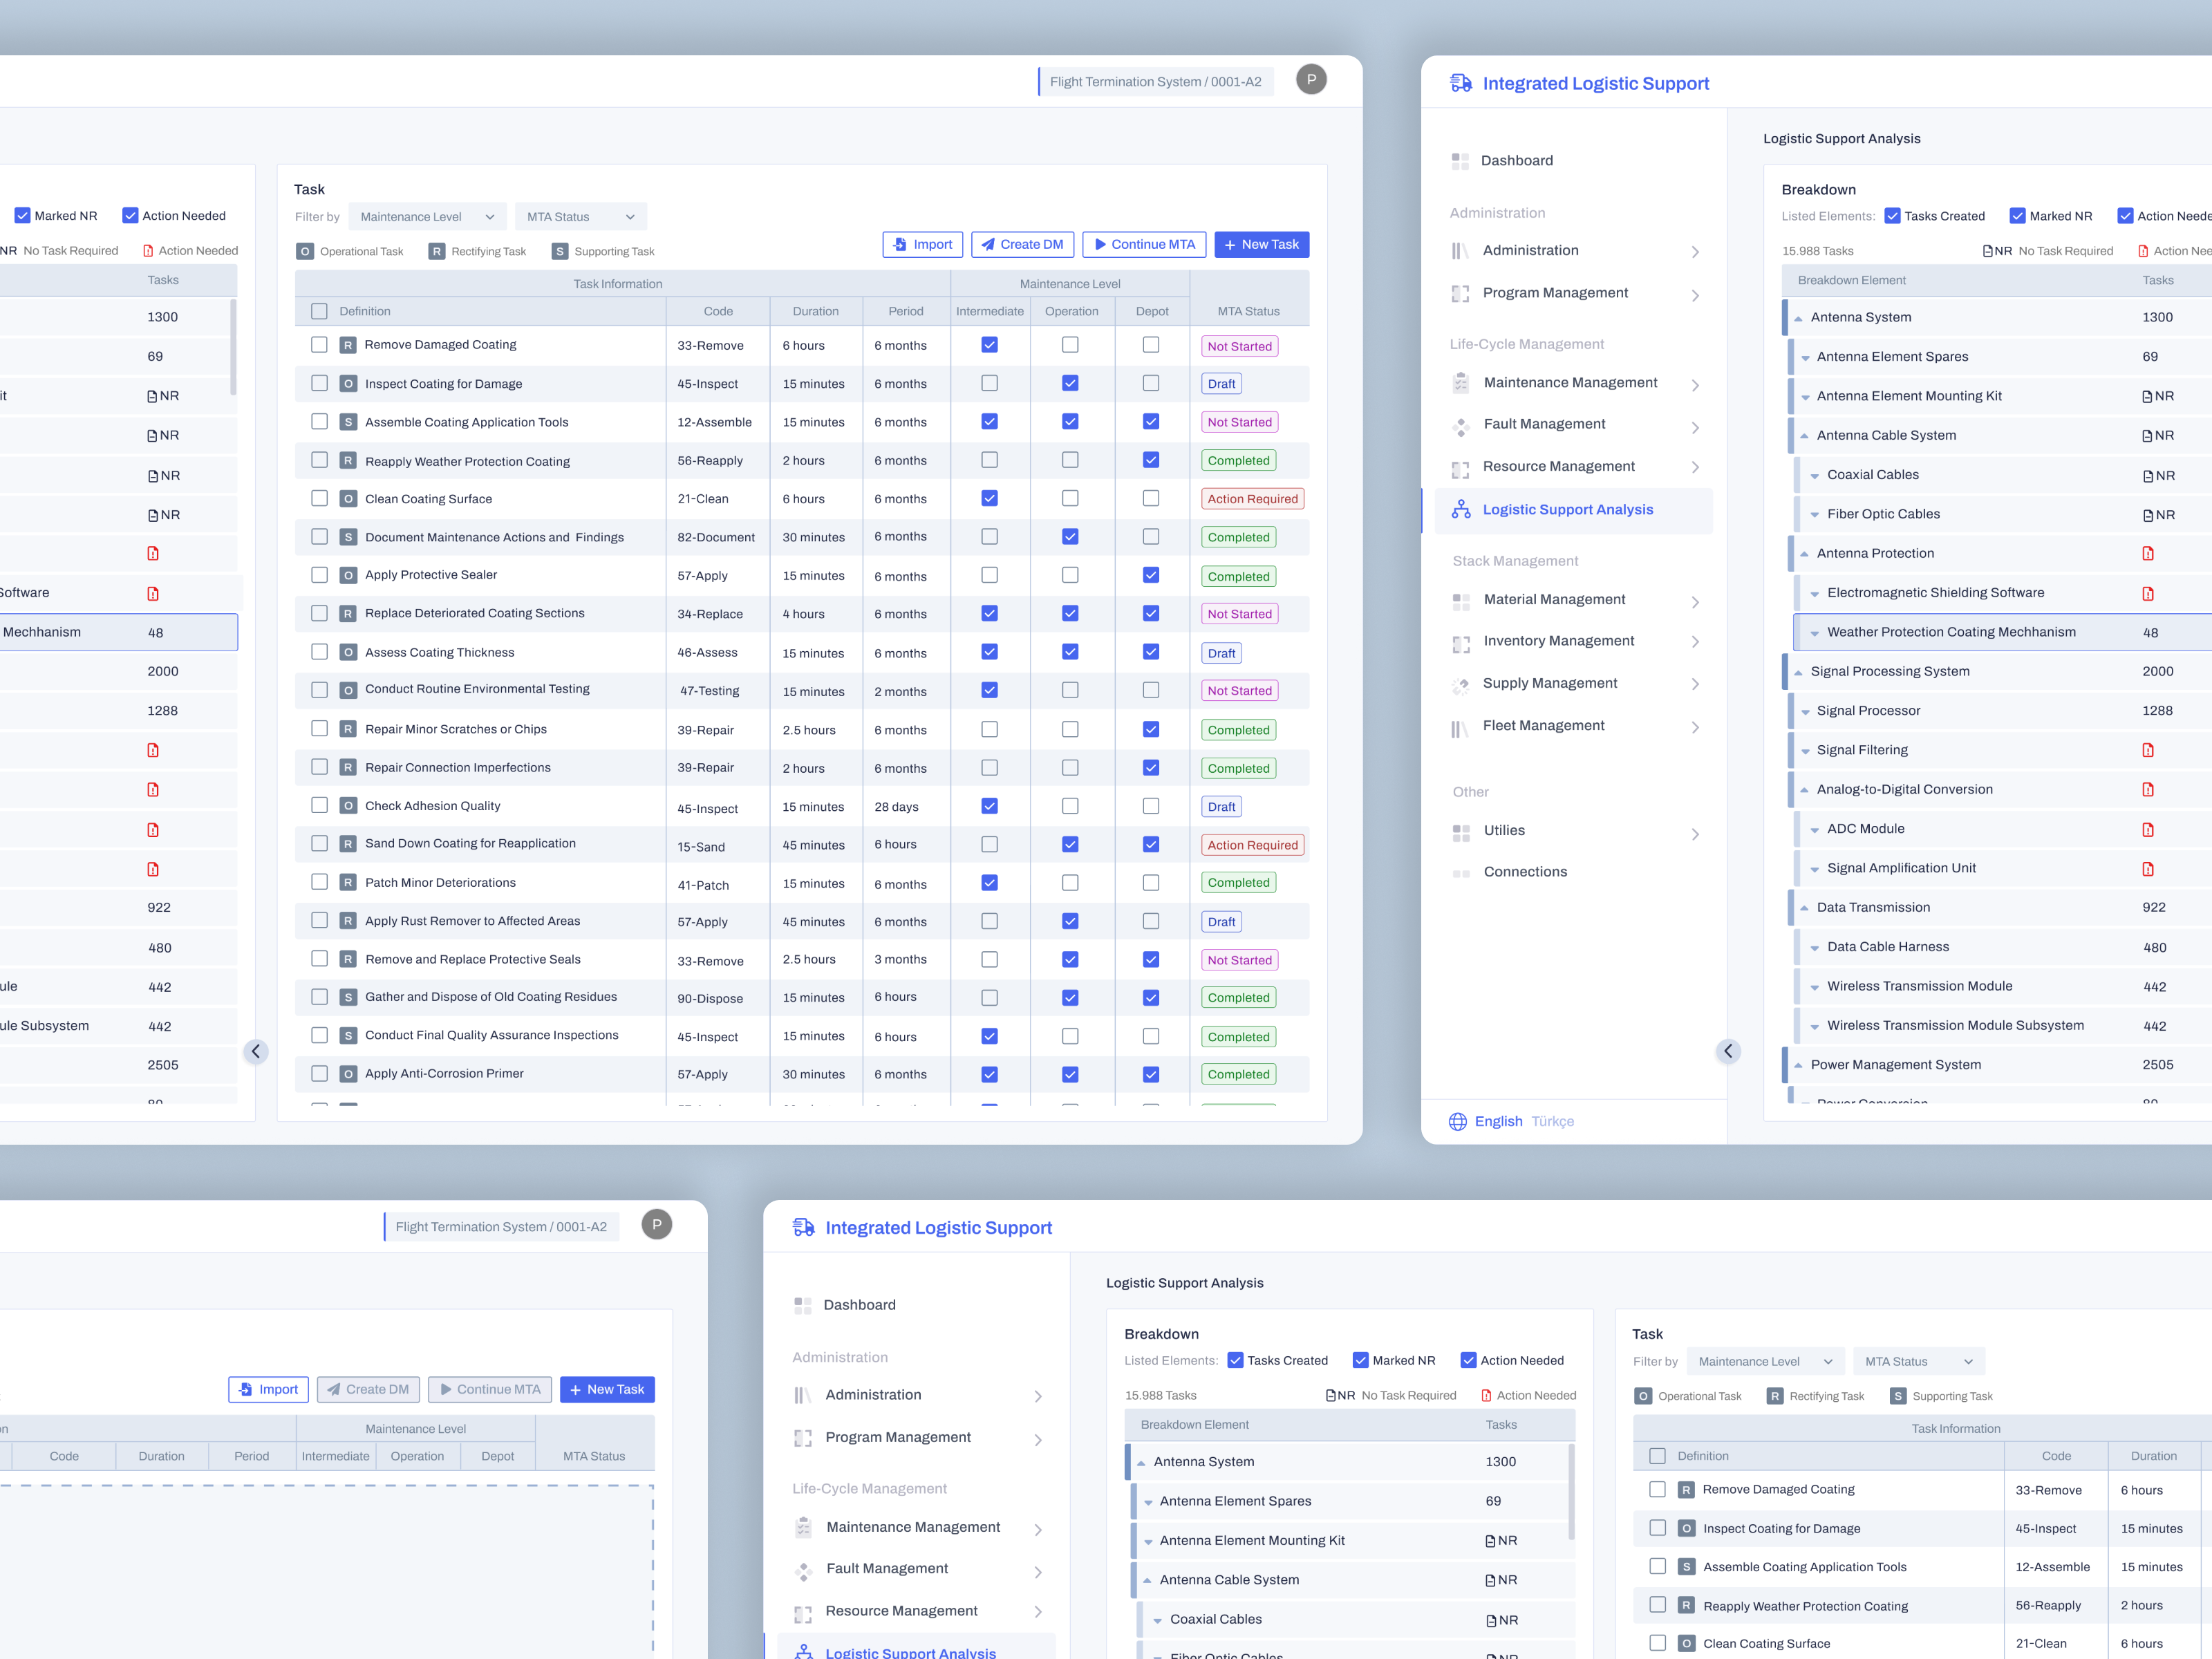Click the New Task button
The height and width of the screenshot is (1659, 2212).
[x=1261, y=245]
